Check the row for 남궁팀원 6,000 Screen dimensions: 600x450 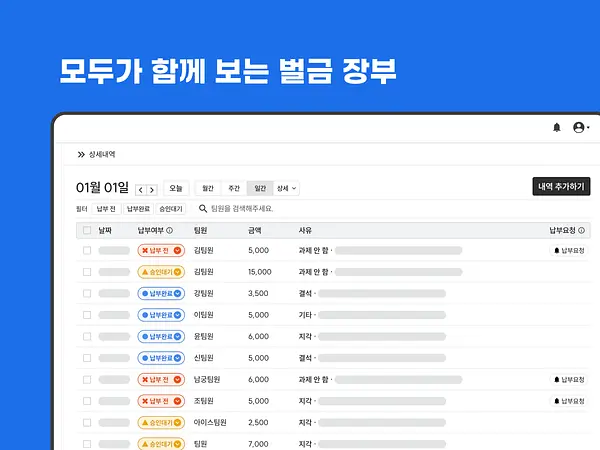click(x=87, y=380)
